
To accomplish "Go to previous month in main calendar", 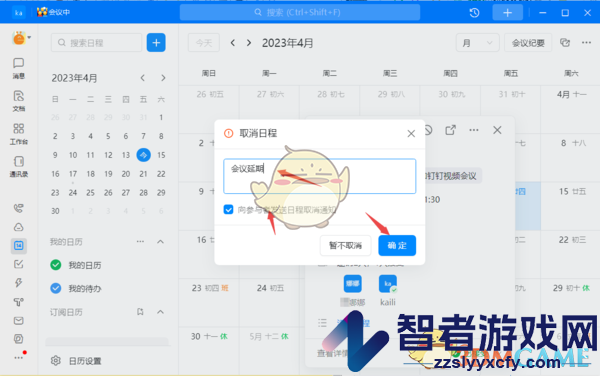I will (x=233, y=43).
